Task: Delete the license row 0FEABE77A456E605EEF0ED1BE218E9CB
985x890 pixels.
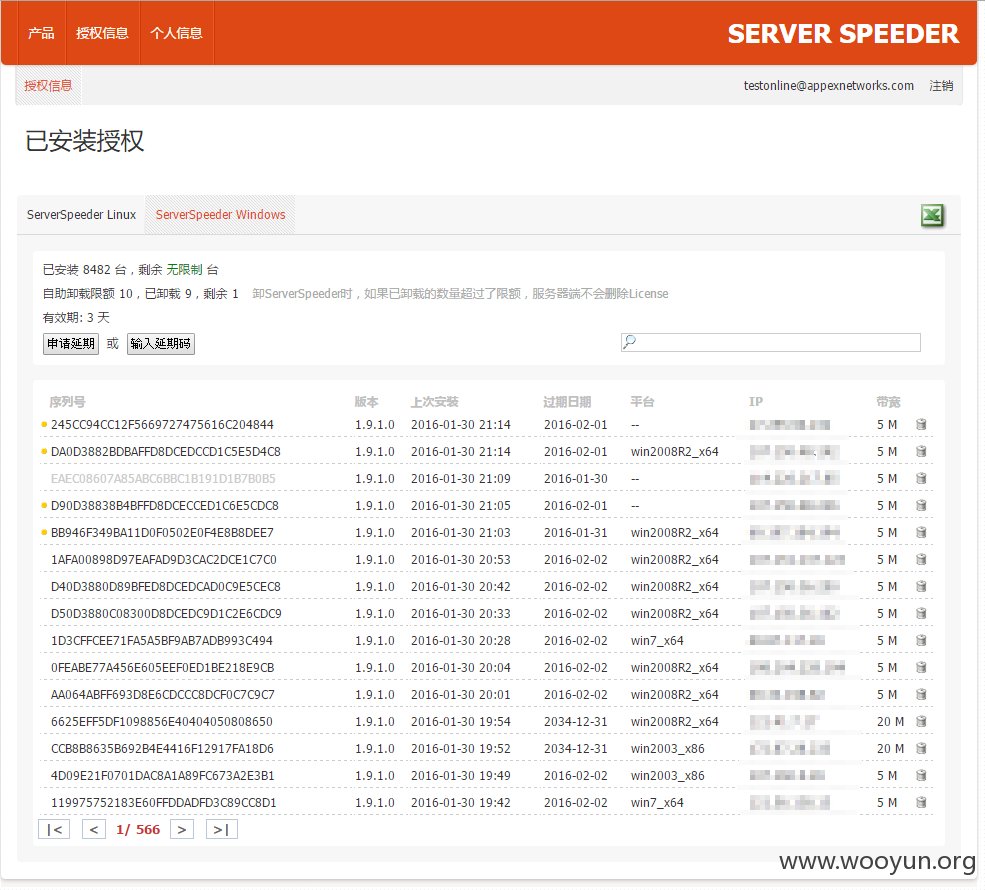Action: coord(921,668)
